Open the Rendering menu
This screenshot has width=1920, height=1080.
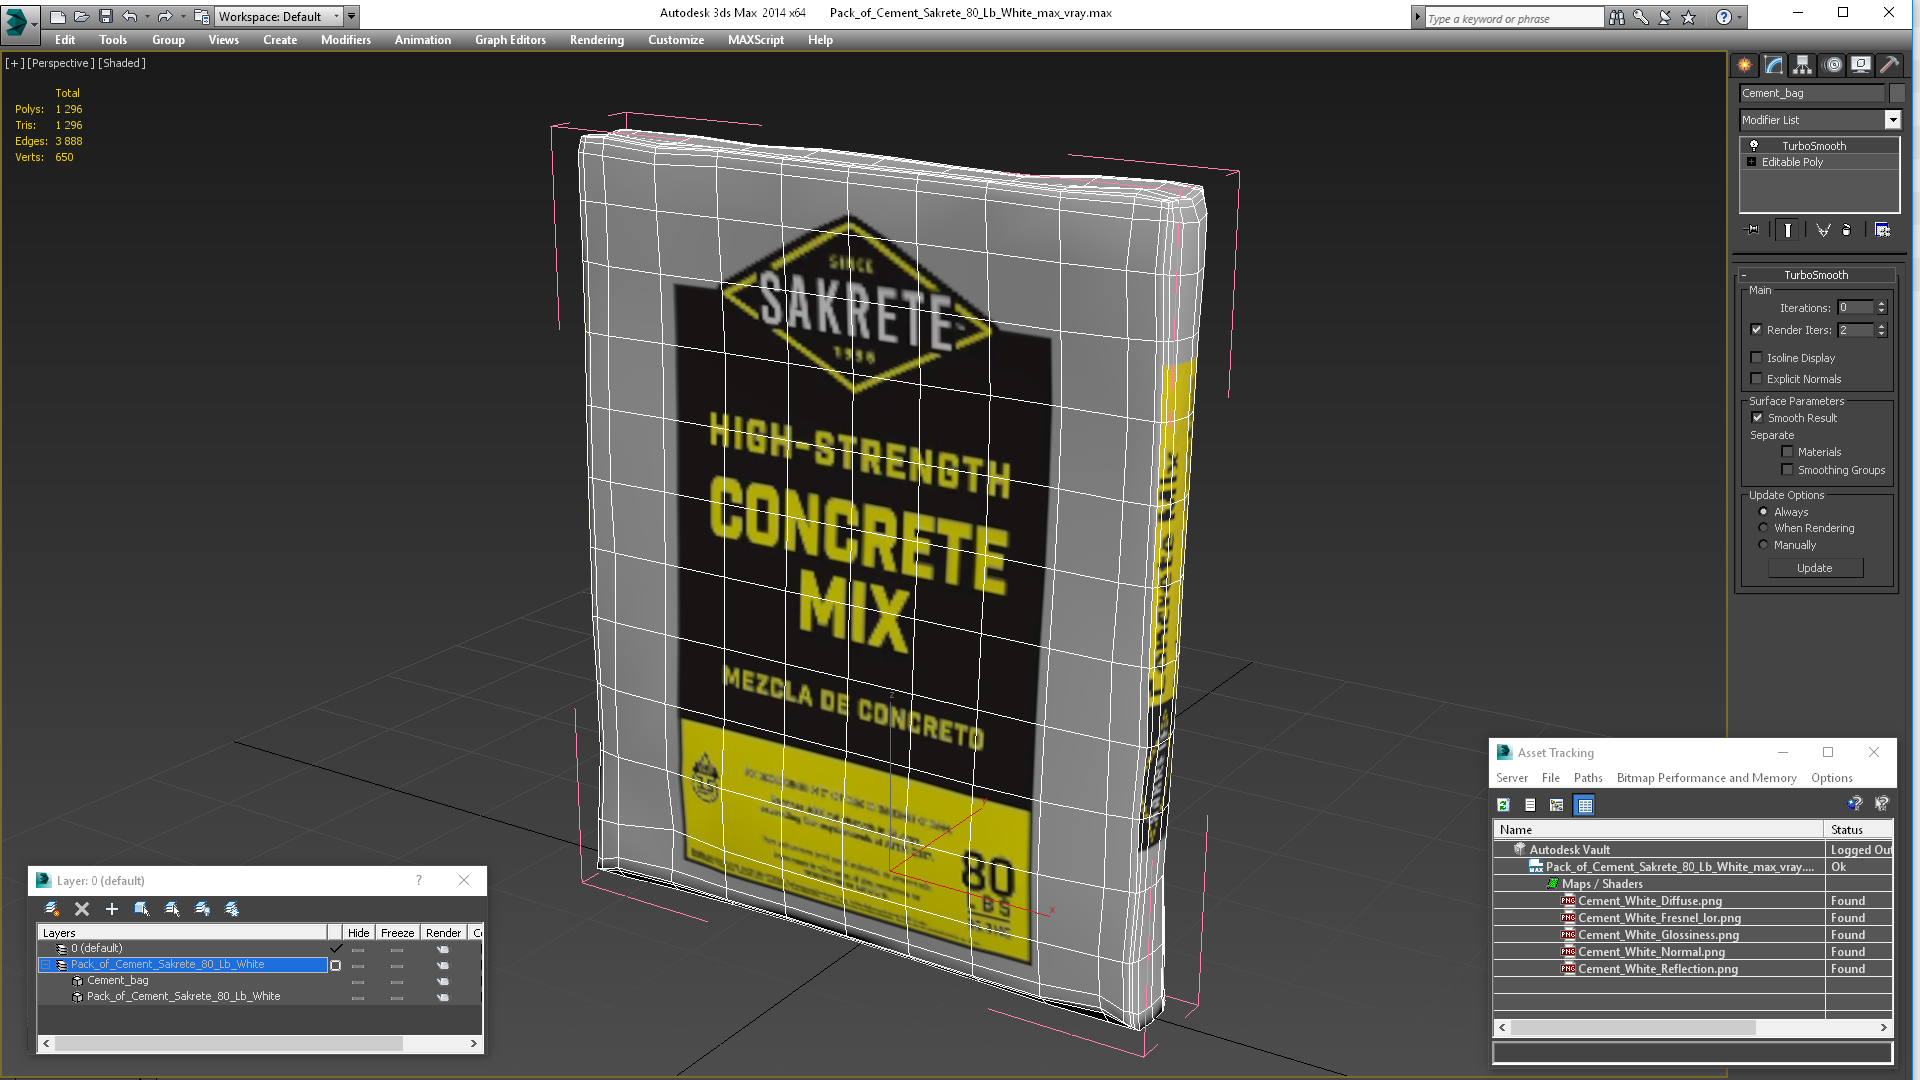tap(596, 40)
